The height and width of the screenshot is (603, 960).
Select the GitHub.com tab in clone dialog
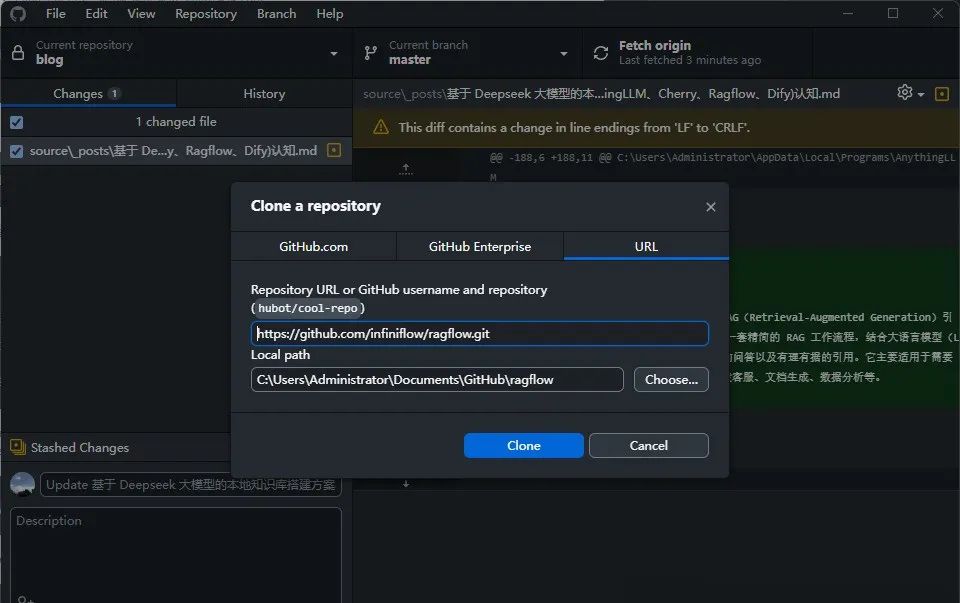[x=313, y=246]
